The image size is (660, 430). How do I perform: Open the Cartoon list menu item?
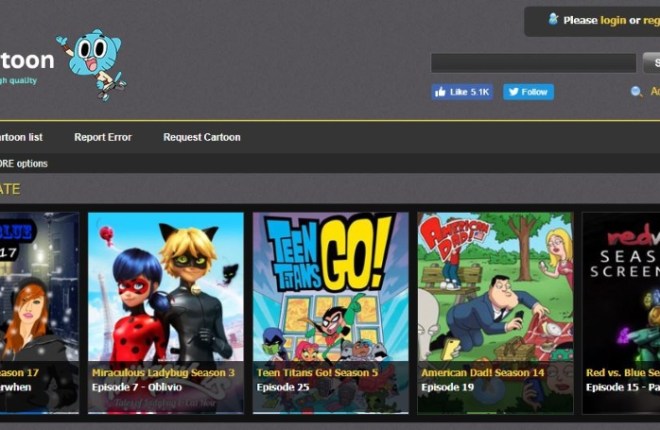pyautogui.click(x=20, y=137)
